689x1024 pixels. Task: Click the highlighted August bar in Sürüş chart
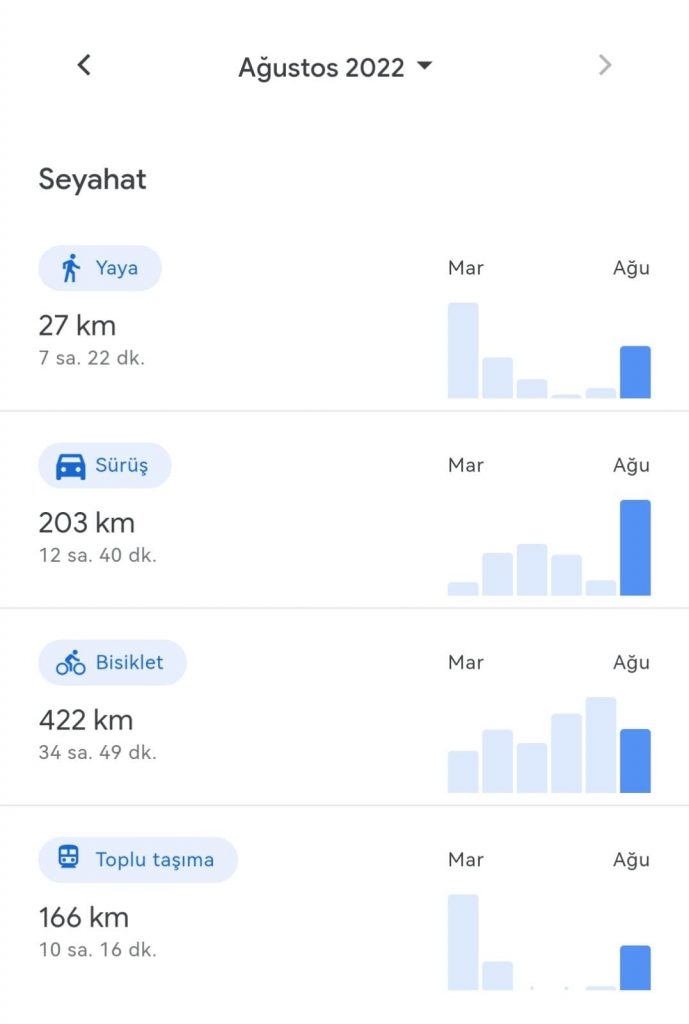click(635, 548)
